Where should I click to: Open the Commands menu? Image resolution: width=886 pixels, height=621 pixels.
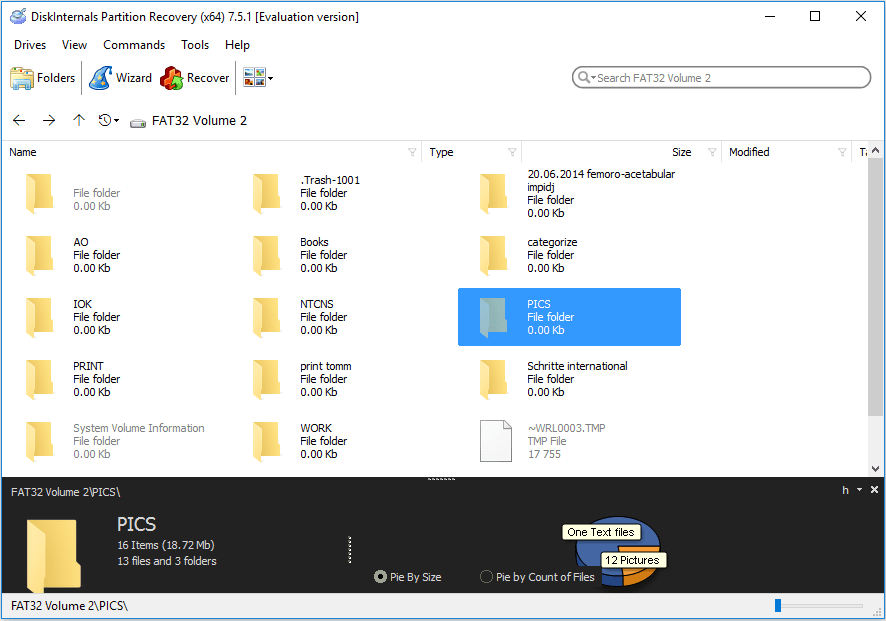click(x=134, y=45)
